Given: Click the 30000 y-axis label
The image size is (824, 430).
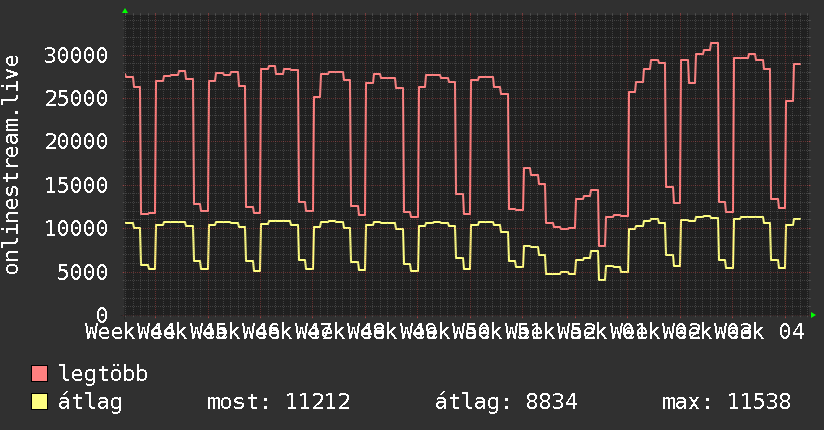Looking at the screenshot, I should 76,55.
